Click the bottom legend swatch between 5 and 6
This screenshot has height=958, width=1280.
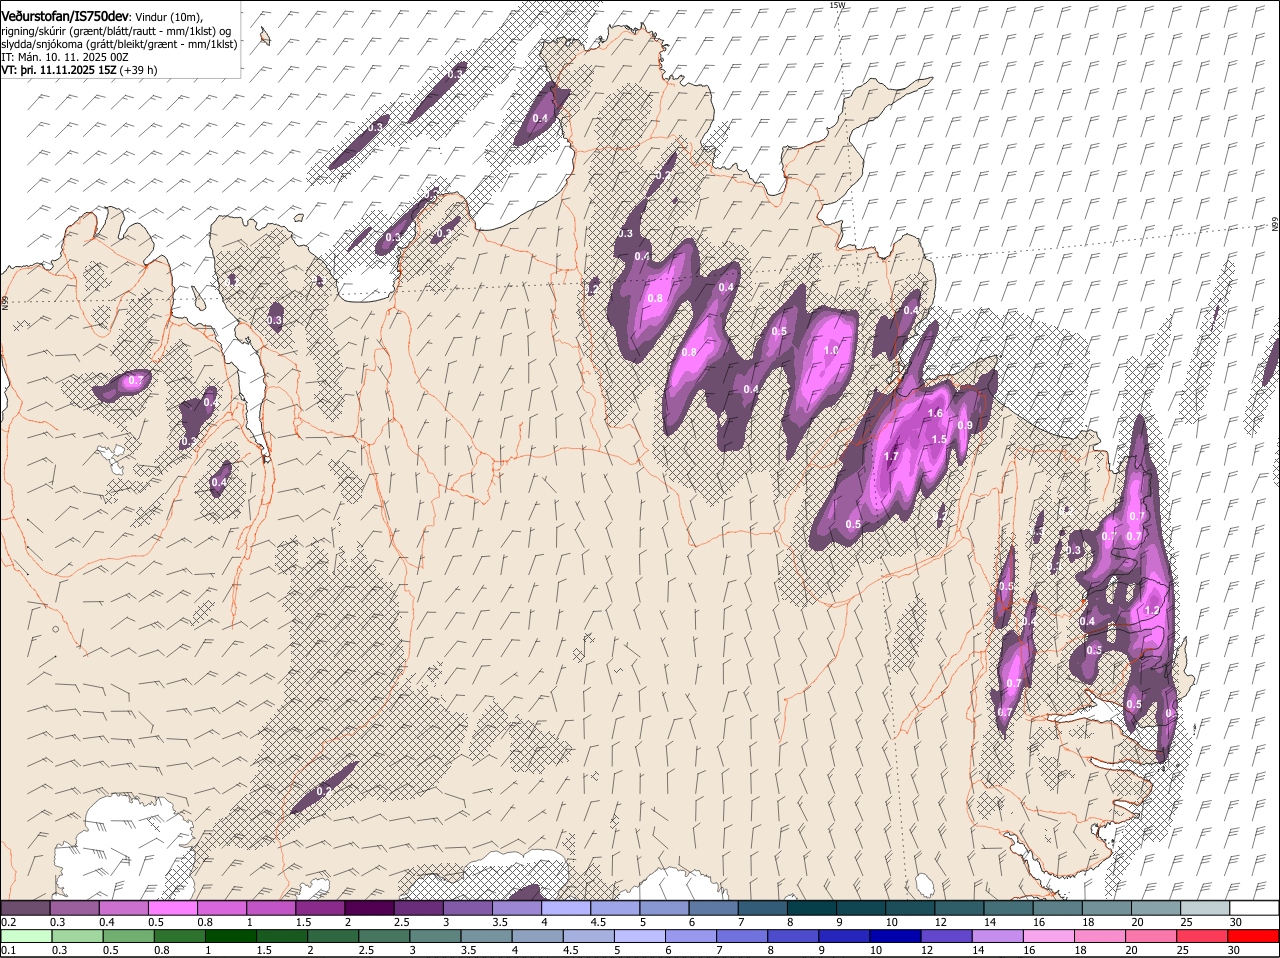[x=640, y=936]
